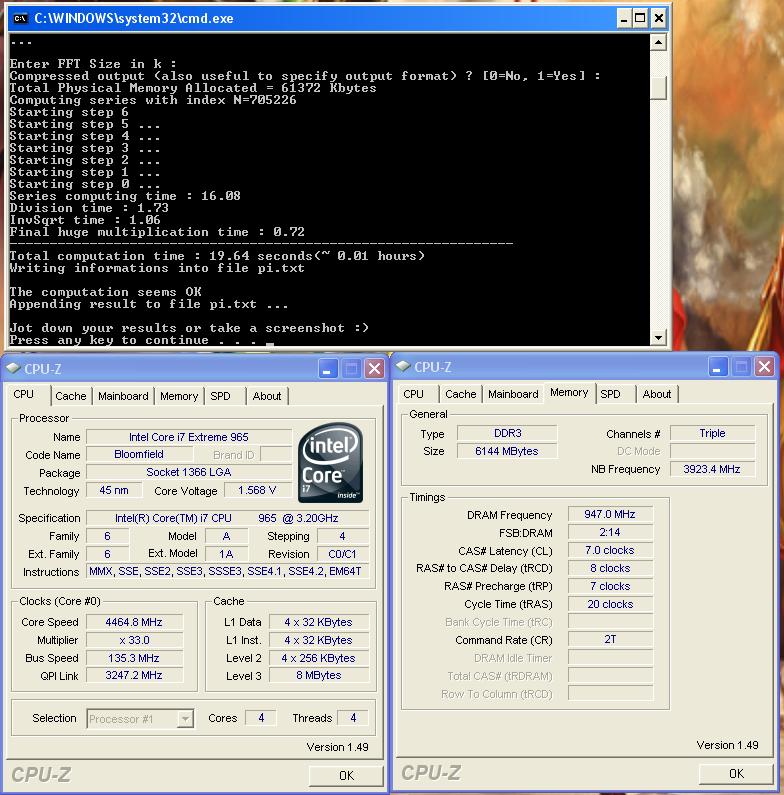The width and height of the screenshot is (784, 795).
Task: Click the Command Rate value '2T'
Action: click(610, 639)
